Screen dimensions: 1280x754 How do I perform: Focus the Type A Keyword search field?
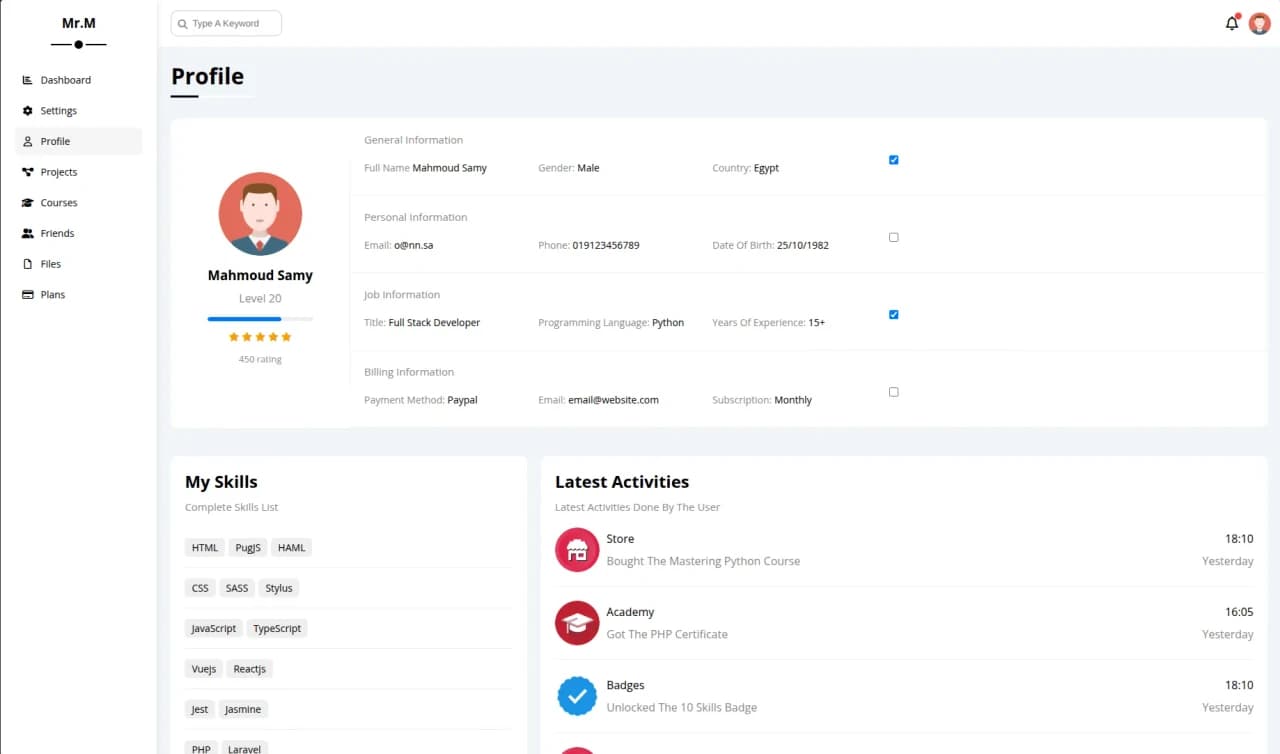(226, 23)
